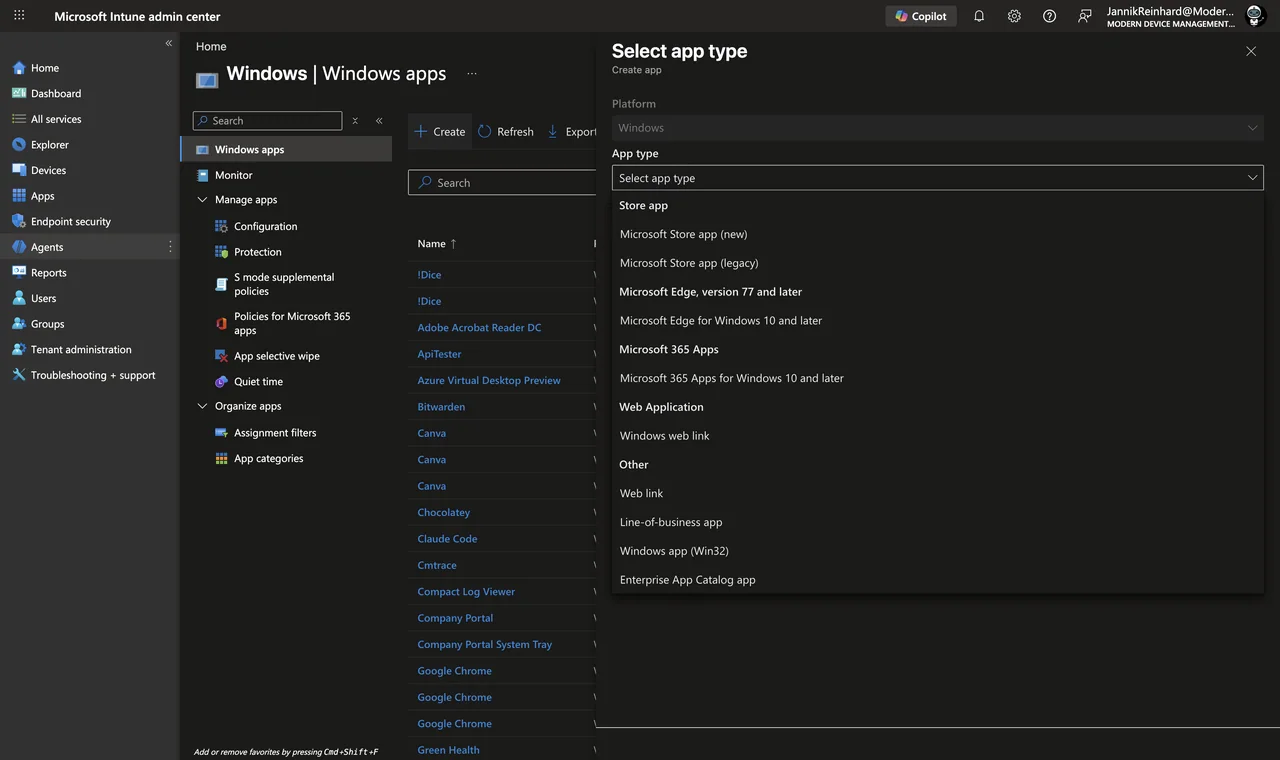
Task: Open Explorer in the sidebar
Action: click(x=50, y=145)
